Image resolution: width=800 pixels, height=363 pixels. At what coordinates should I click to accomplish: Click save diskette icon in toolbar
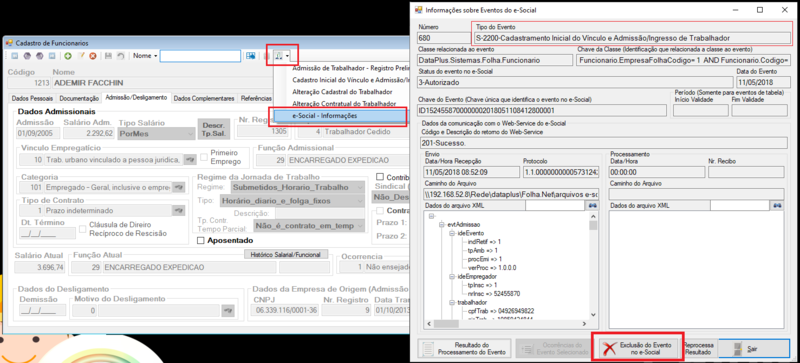click(x=108, y=56)
